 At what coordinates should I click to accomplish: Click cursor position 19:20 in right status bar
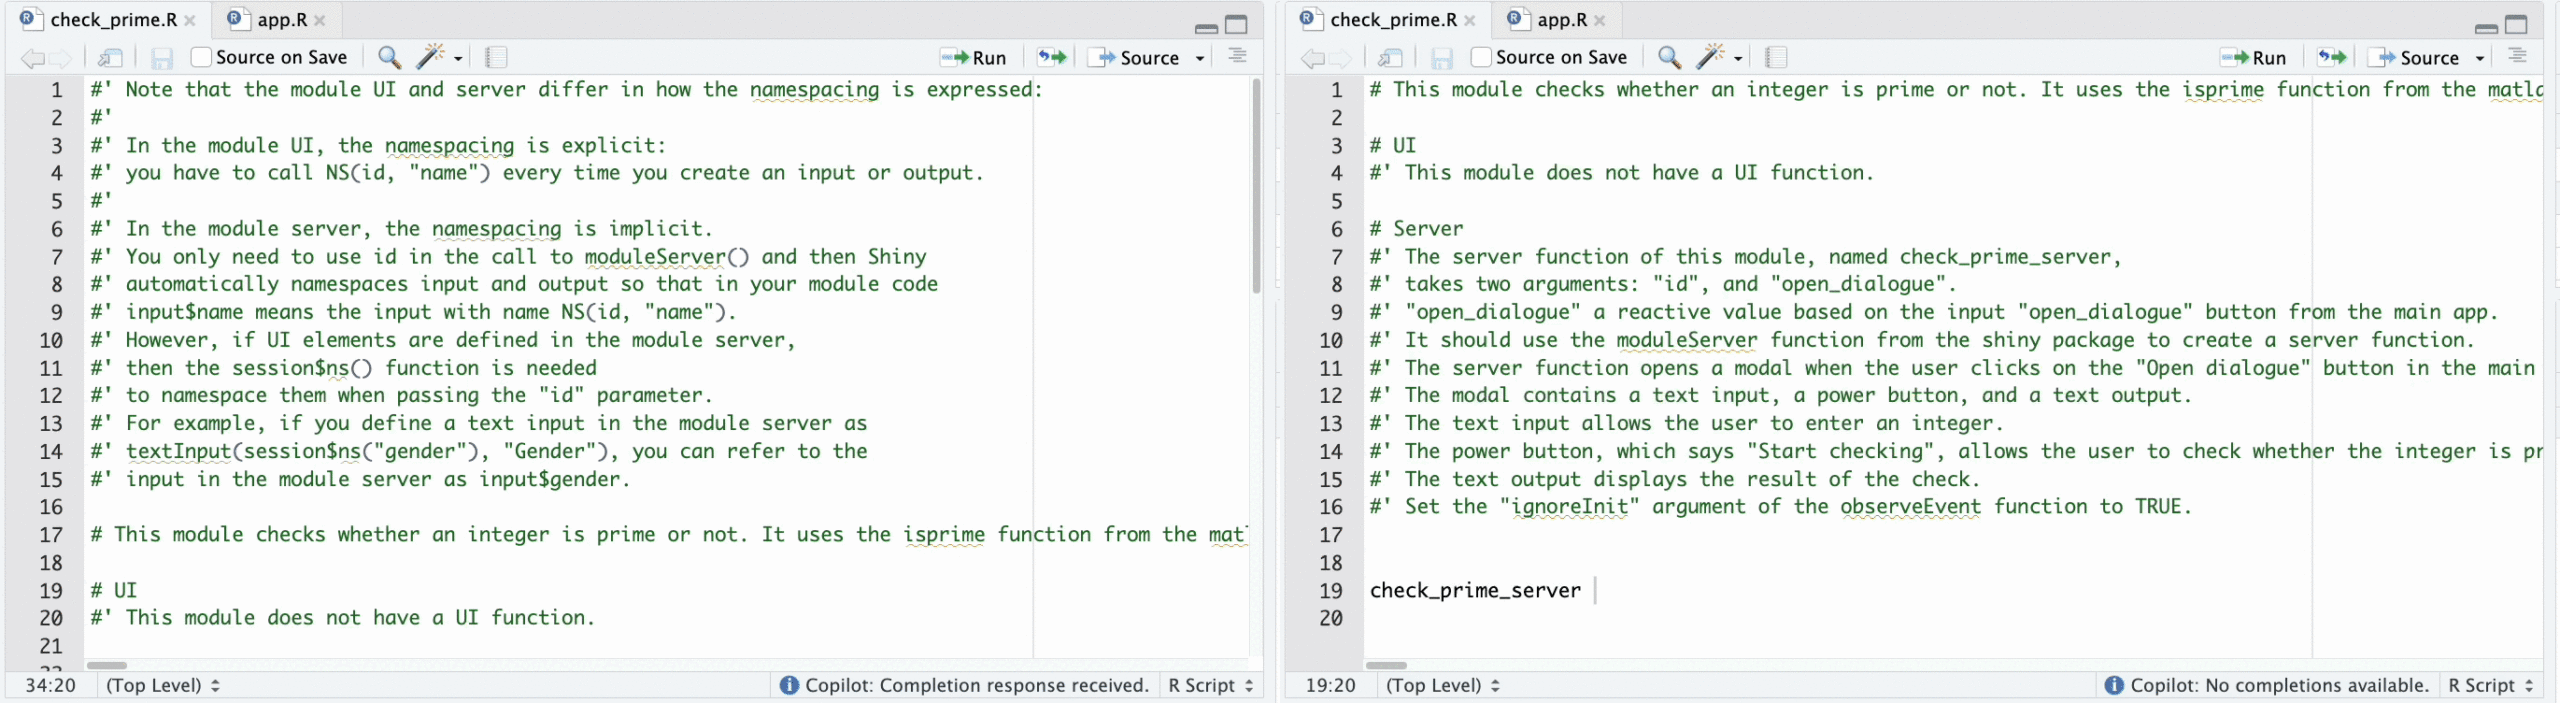coord(1330,685)
